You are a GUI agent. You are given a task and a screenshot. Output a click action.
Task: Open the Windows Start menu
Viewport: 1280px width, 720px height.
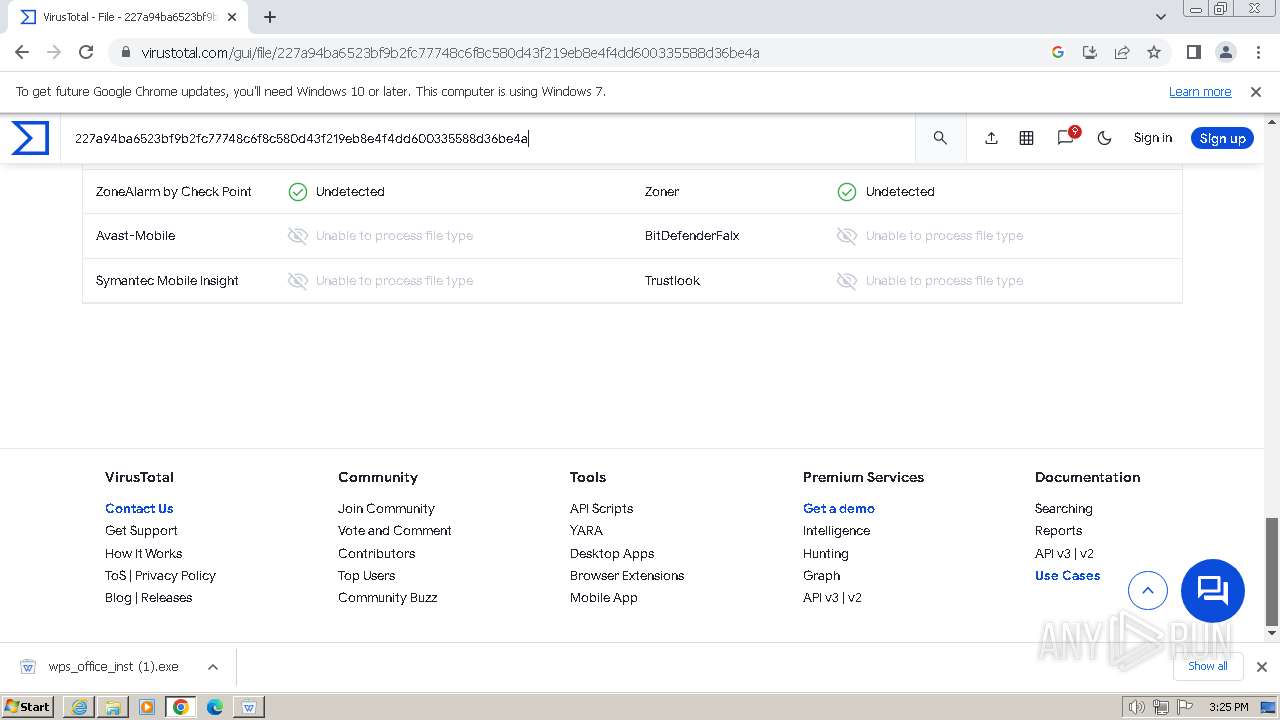point(27,706)
